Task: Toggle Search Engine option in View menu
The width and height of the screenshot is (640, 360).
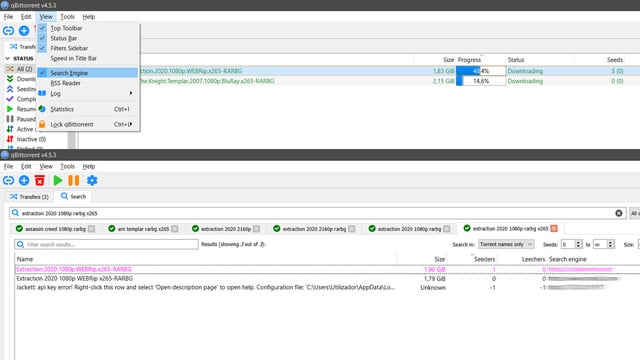Action: (88, 73)
